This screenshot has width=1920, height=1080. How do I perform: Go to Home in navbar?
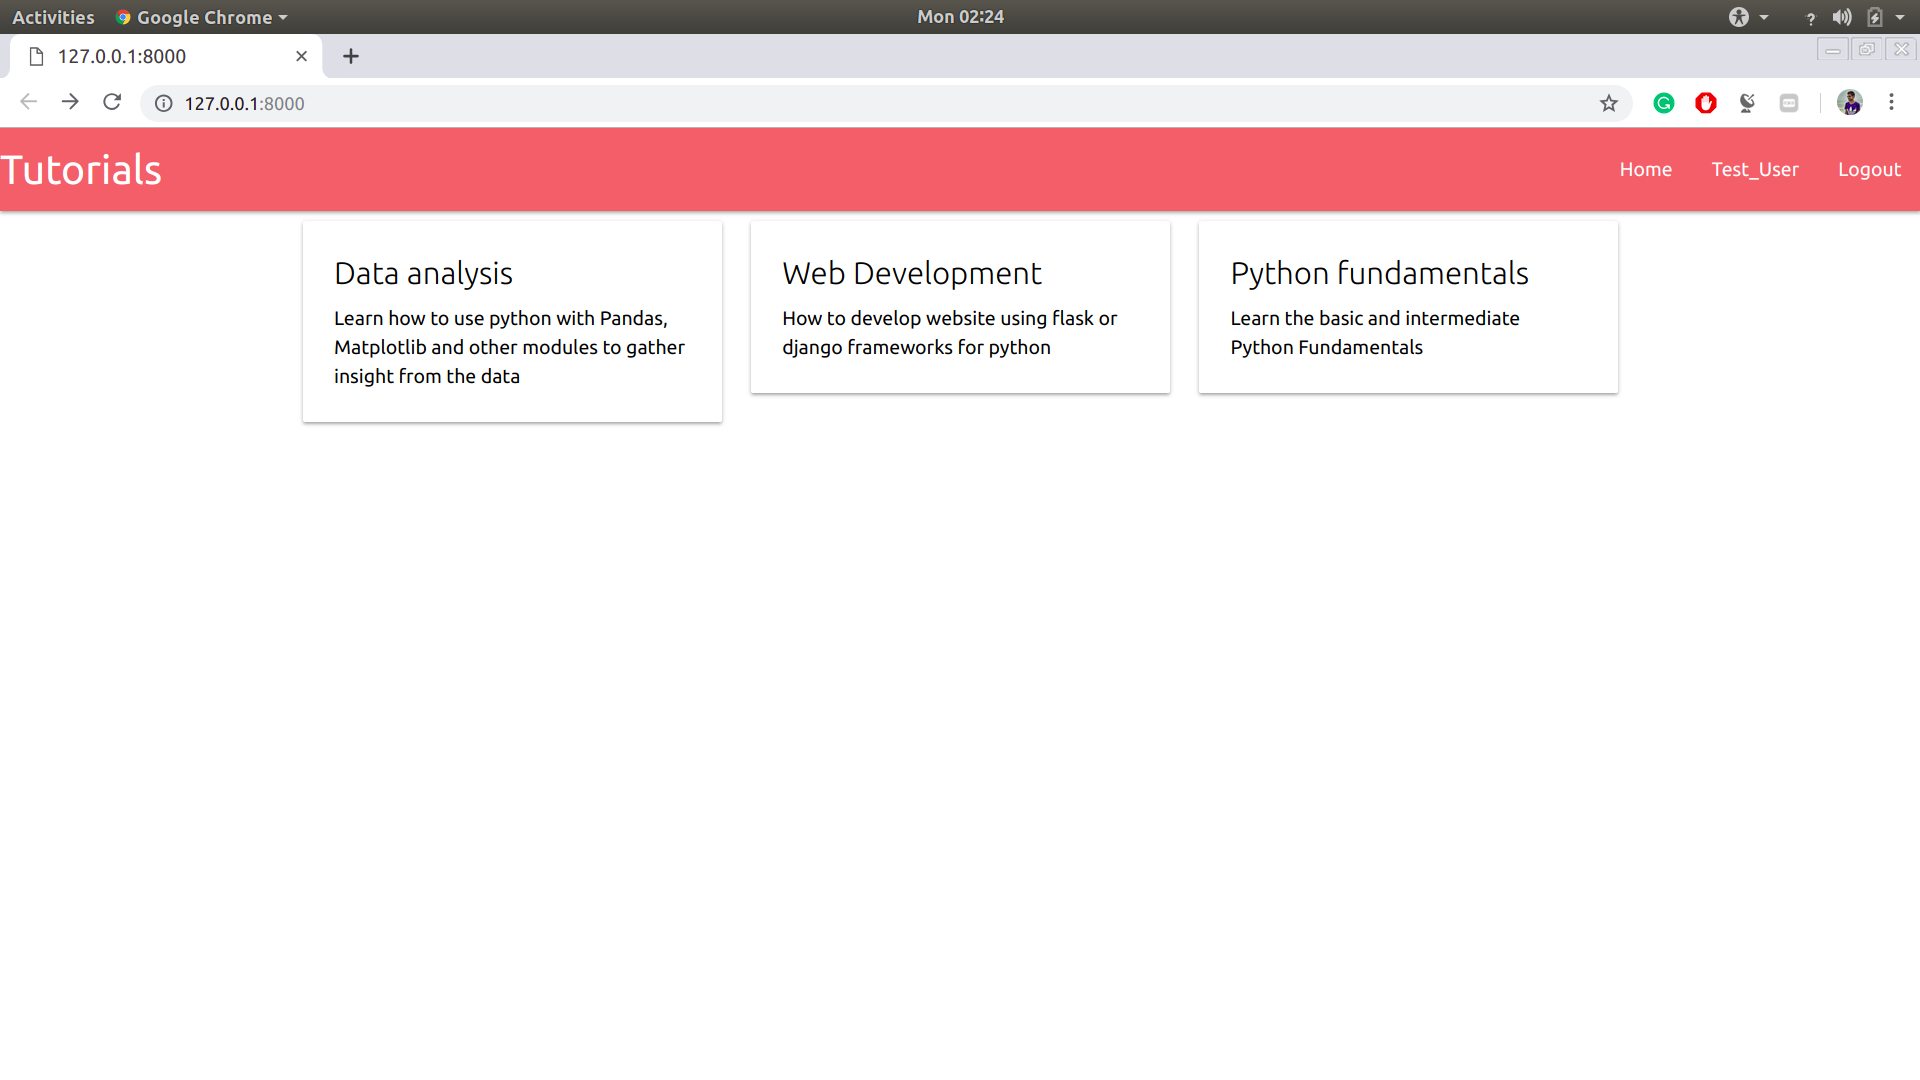[x=1645, y=169]
